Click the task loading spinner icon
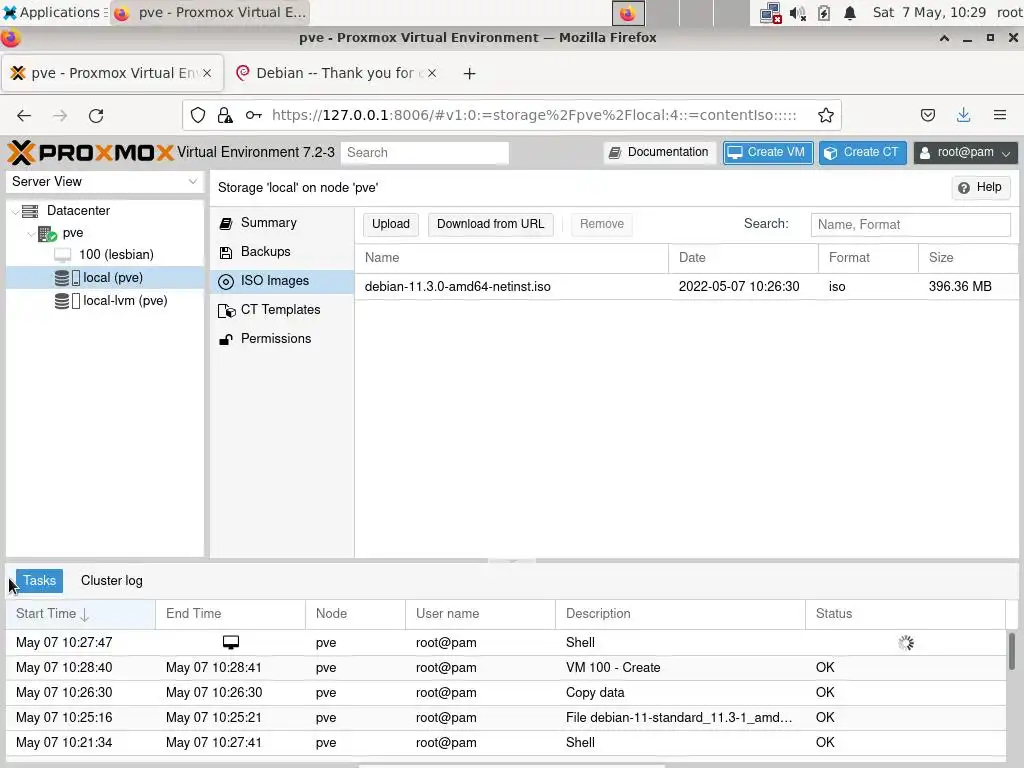The image size is (1024, 768). point(906,643)
